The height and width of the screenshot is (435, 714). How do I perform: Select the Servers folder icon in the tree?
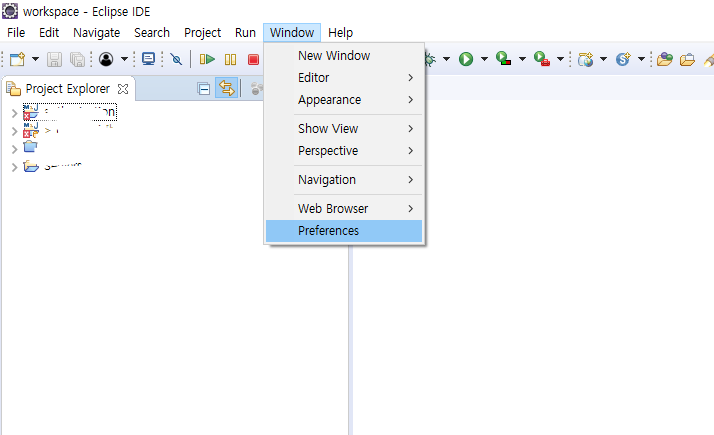31,166
